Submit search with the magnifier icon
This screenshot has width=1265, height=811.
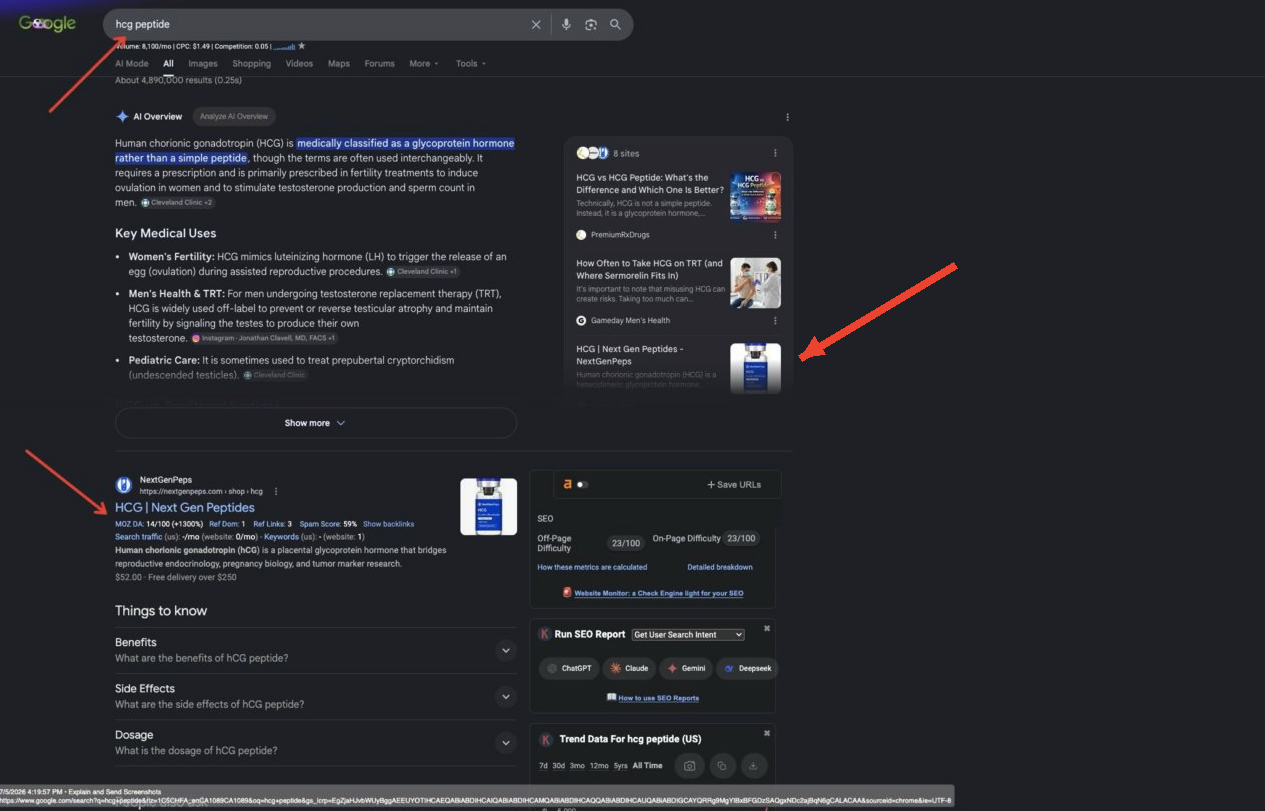click(x=616, y=25)
